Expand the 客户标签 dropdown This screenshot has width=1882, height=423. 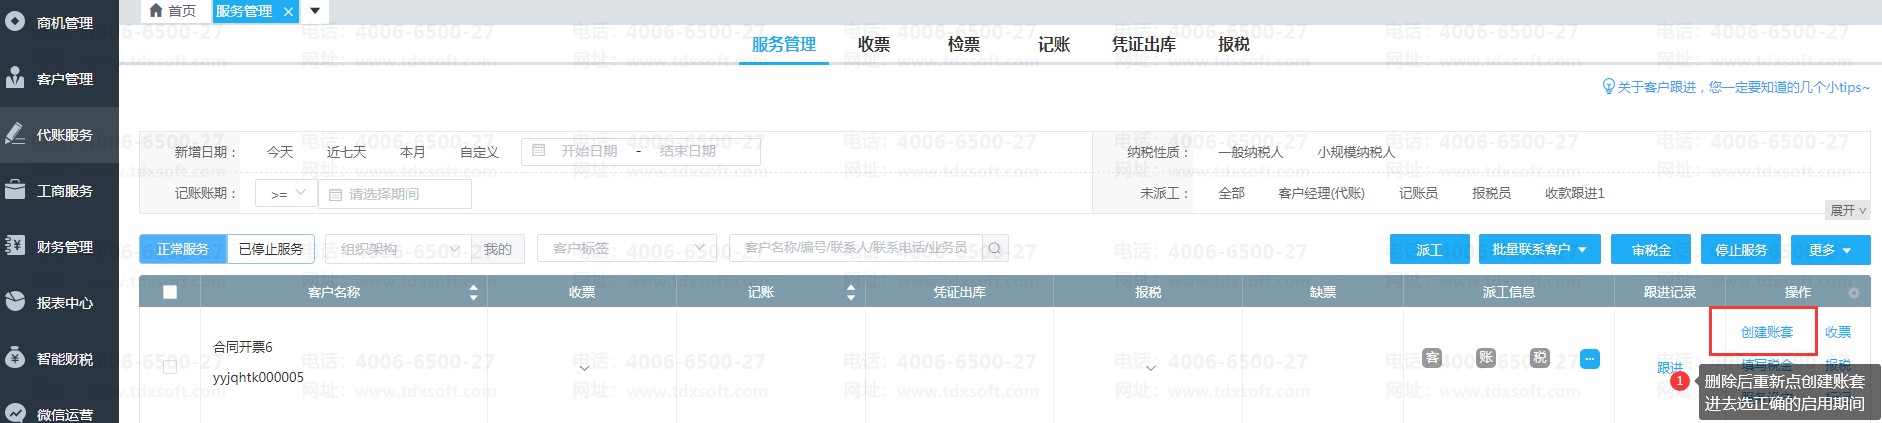pos(626,248)
